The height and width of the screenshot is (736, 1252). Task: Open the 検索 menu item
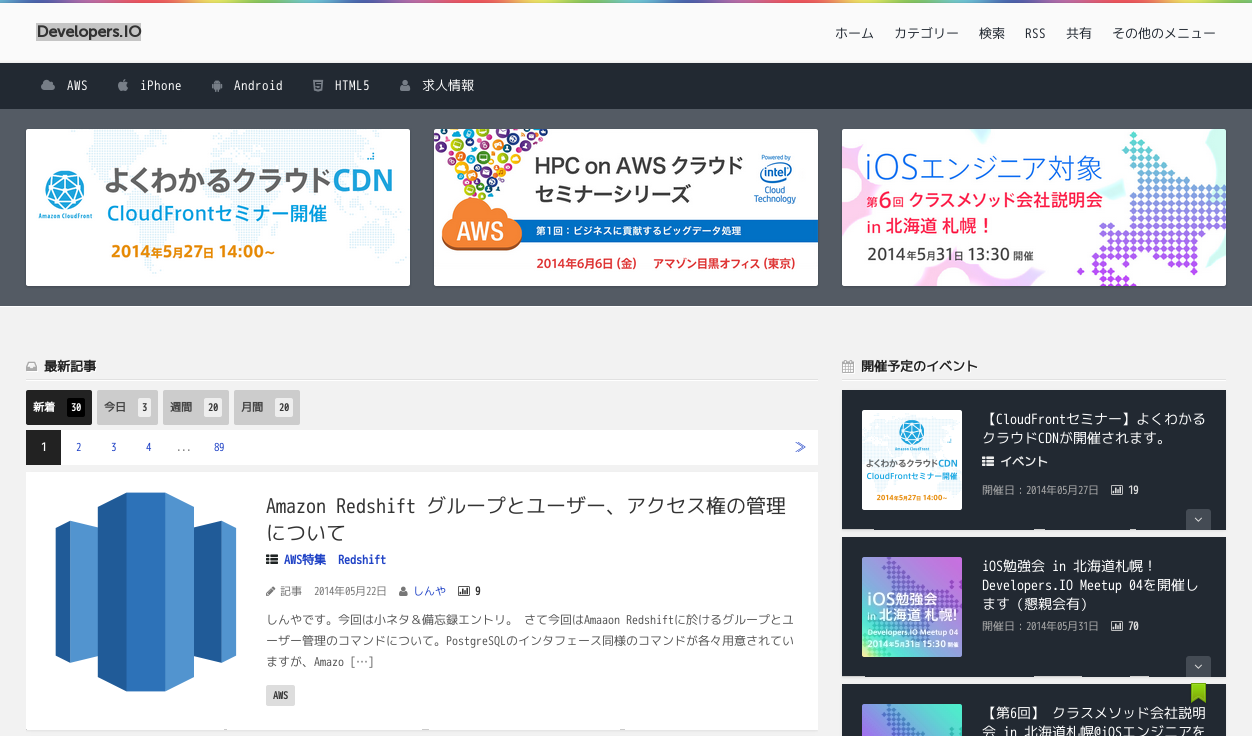(992, 33)
